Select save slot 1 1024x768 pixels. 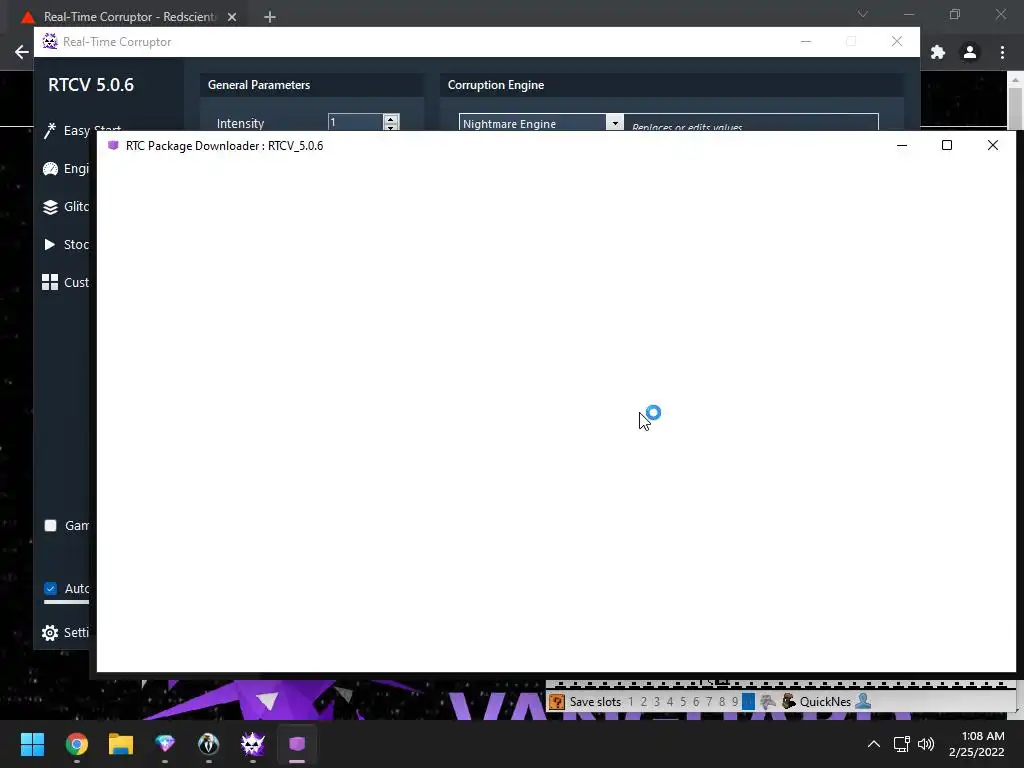[631, 701]
